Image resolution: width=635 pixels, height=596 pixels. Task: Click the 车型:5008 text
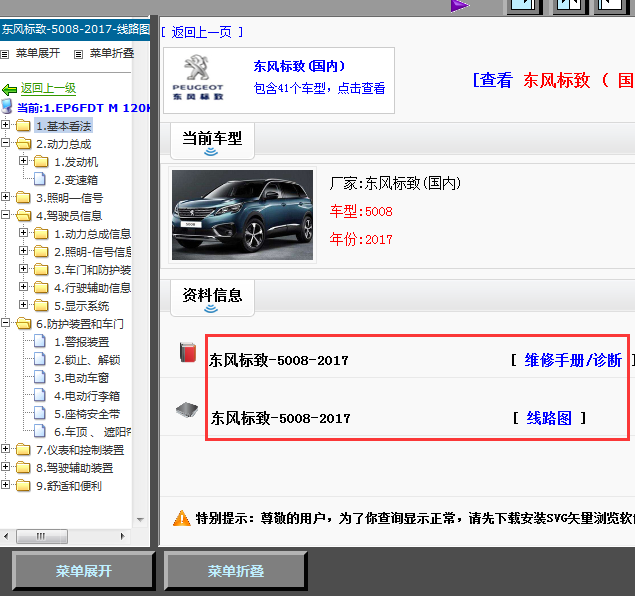click(x=361, y=211)
